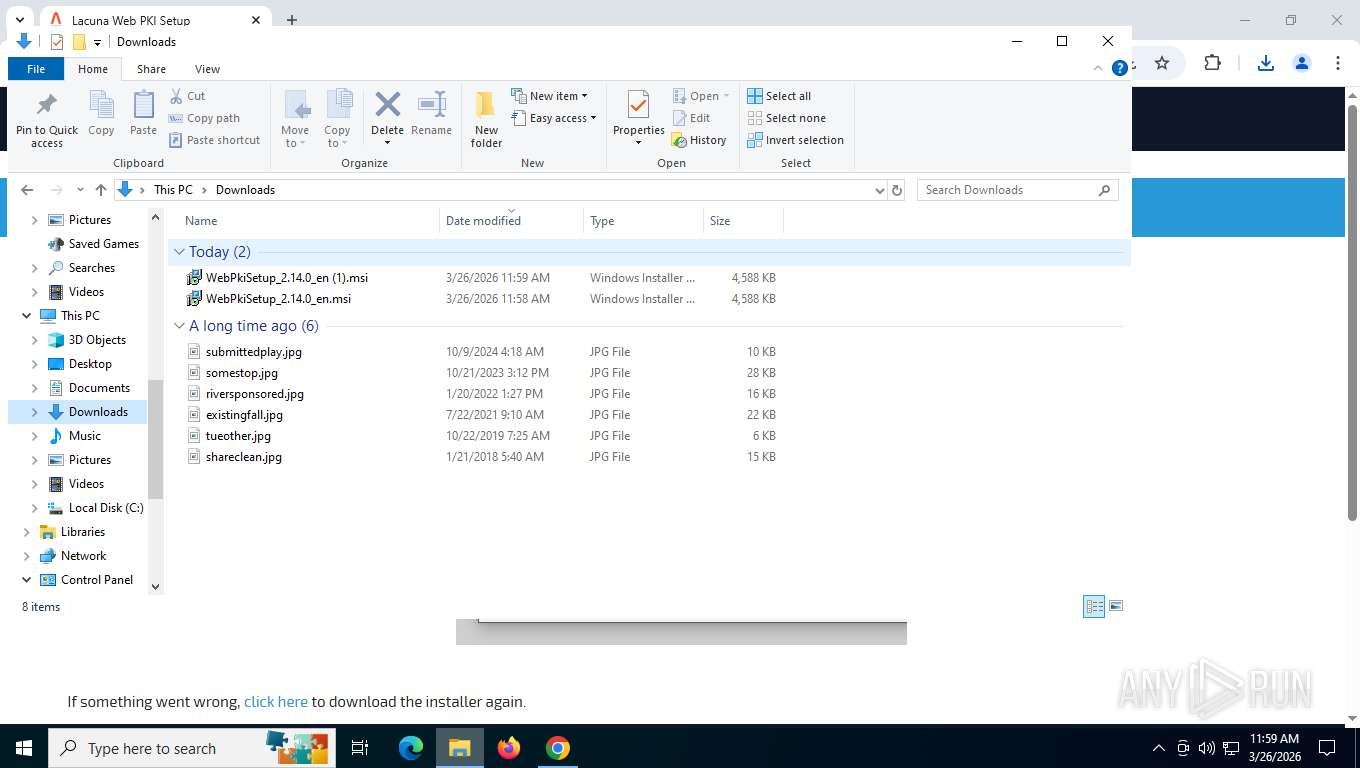Click Invert selection in ribbon
Screen dimensions: 1360x768
[x=796, y=140]
